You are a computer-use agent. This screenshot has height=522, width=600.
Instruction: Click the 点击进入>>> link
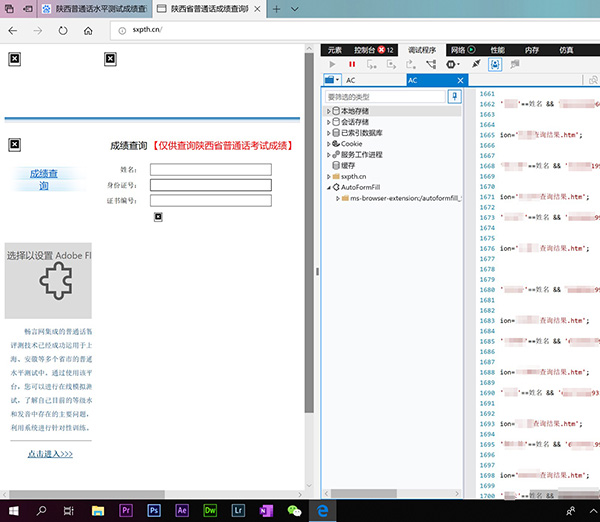50,454
